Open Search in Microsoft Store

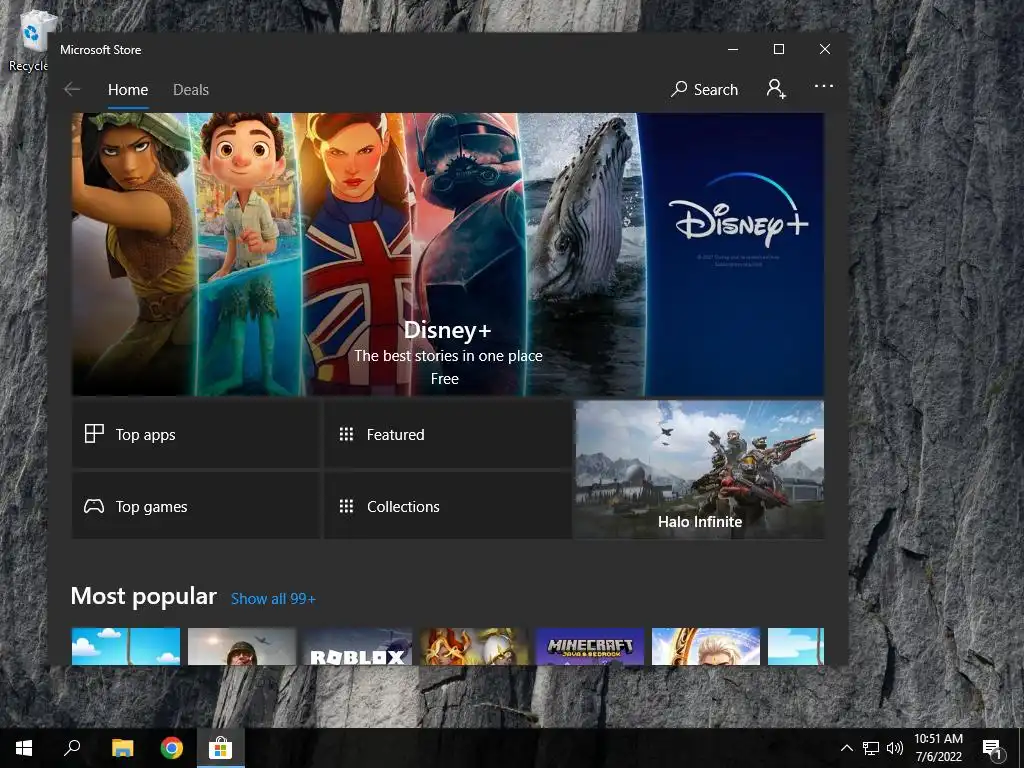[705, 89]
